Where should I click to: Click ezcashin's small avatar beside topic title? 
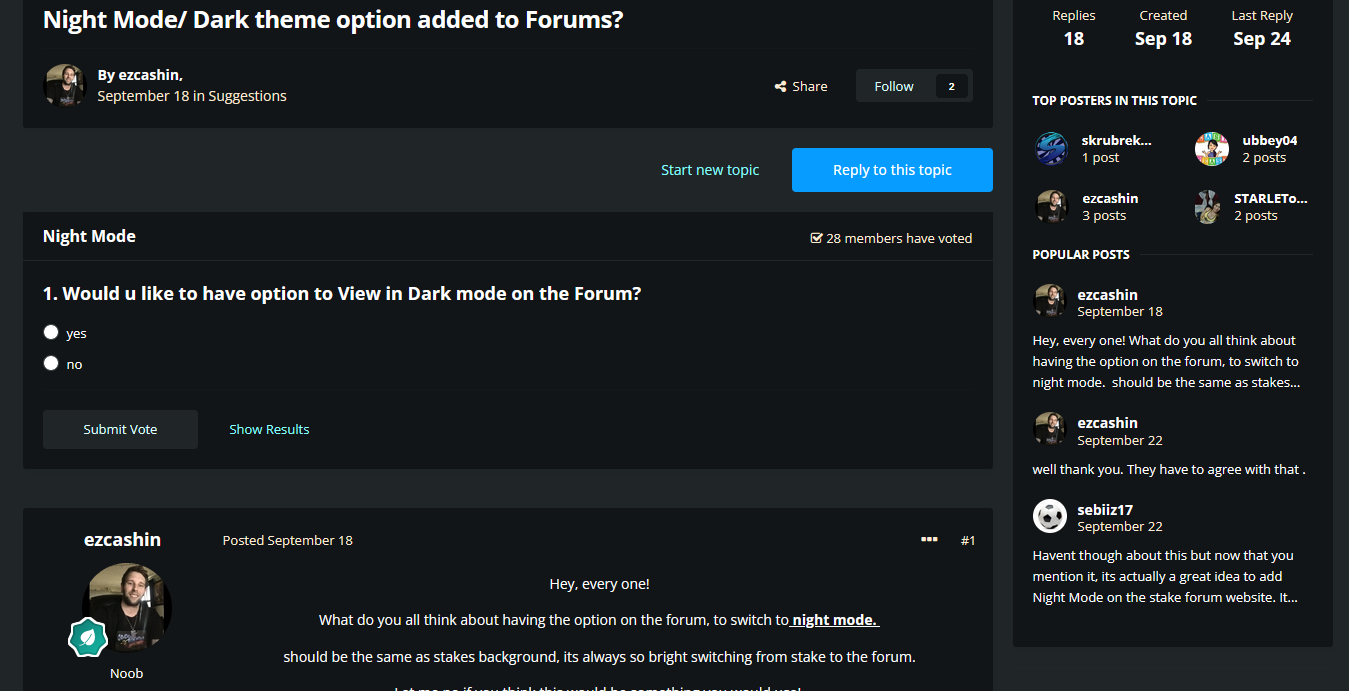[65, 85]
